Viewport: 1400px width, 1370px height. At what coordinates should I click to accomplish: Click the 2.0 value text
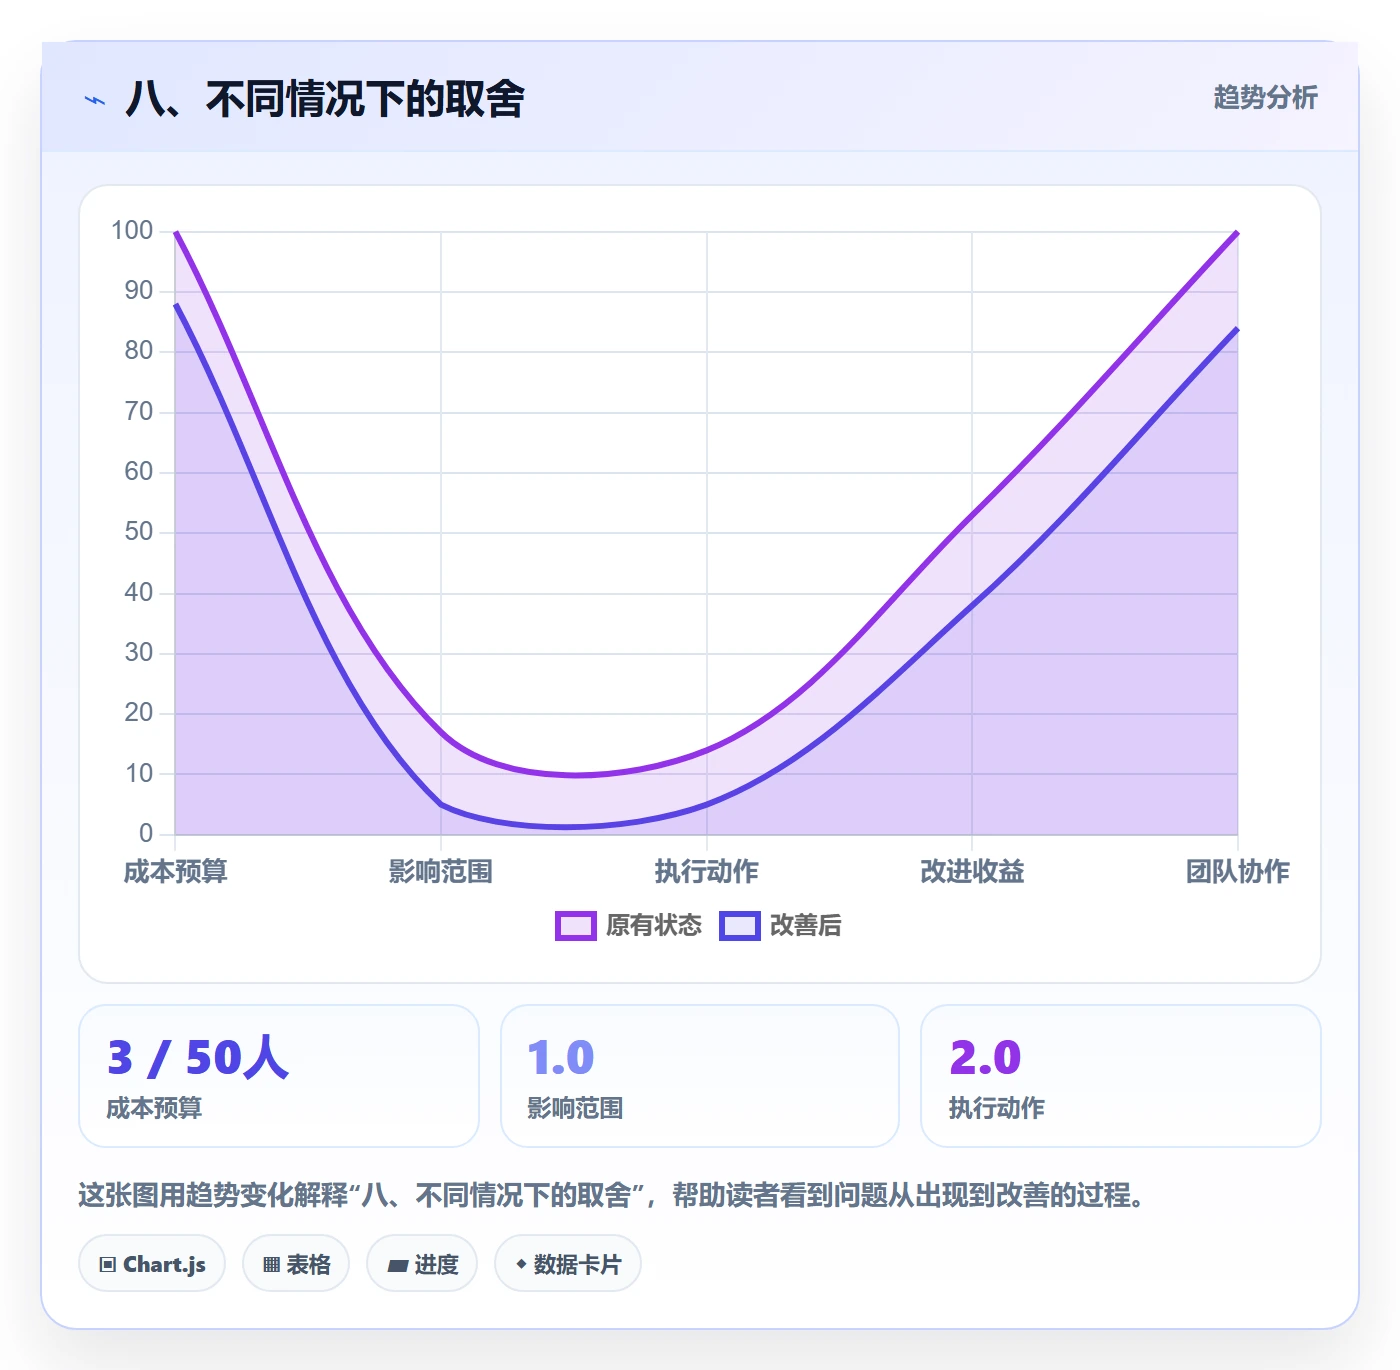point(985,1058)
